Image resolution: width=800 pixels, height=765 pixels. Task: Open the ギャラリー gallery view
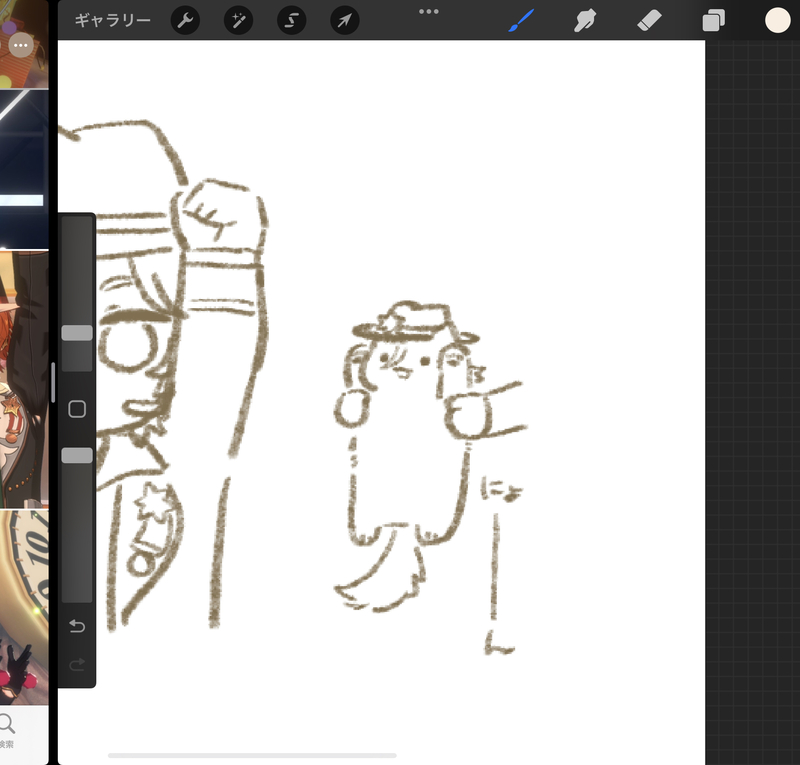(x=113, y=20)
